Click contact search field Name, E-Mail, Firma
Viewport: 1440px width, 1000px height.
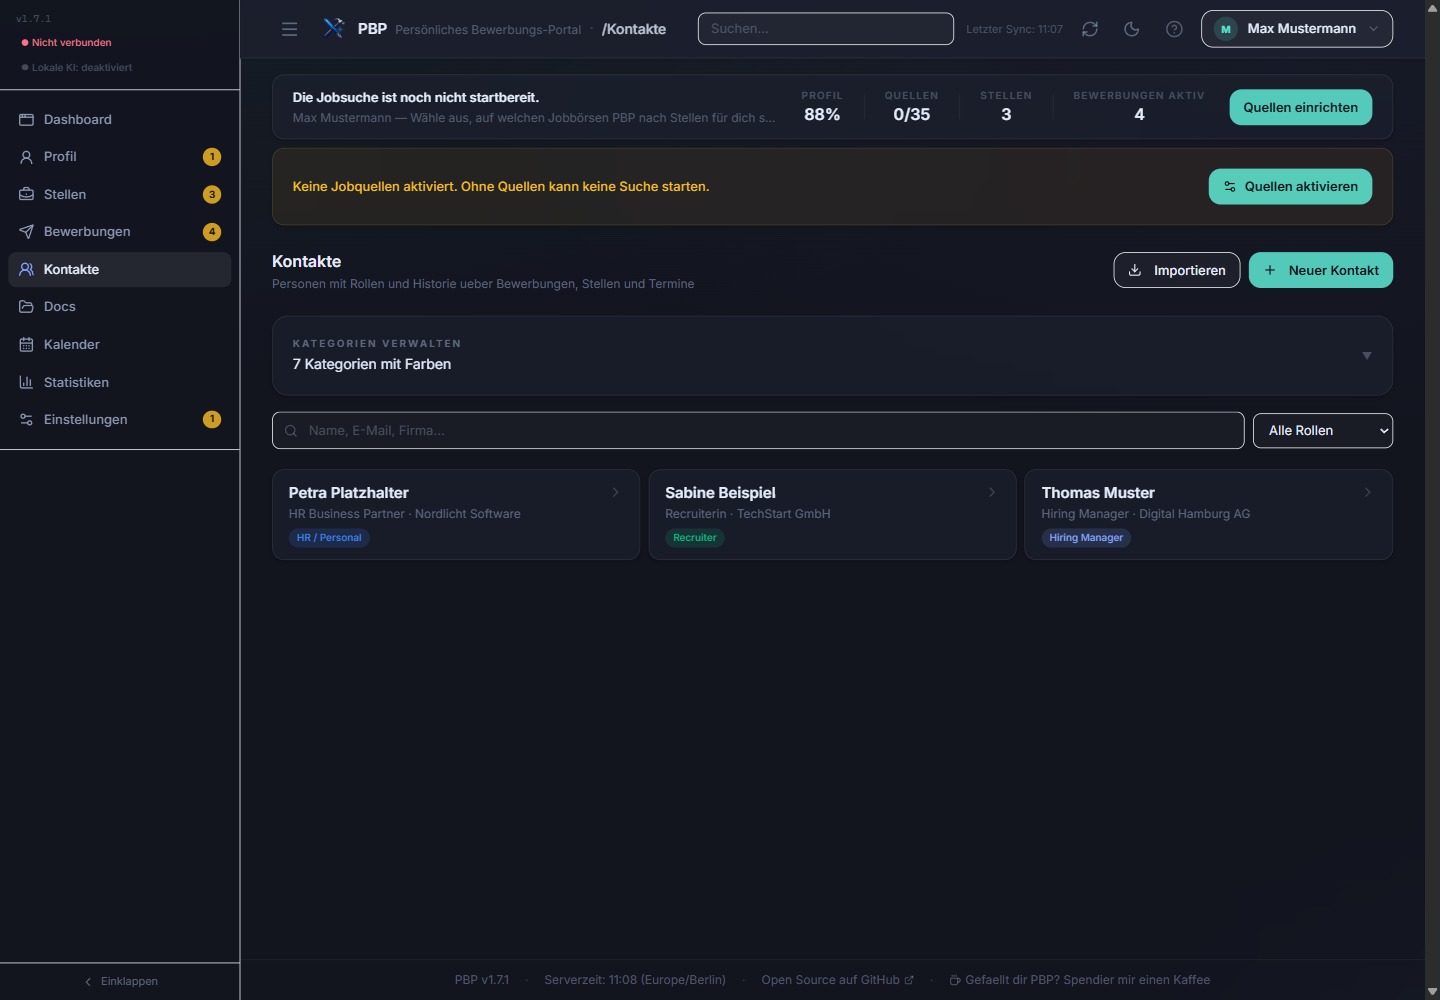758,430
